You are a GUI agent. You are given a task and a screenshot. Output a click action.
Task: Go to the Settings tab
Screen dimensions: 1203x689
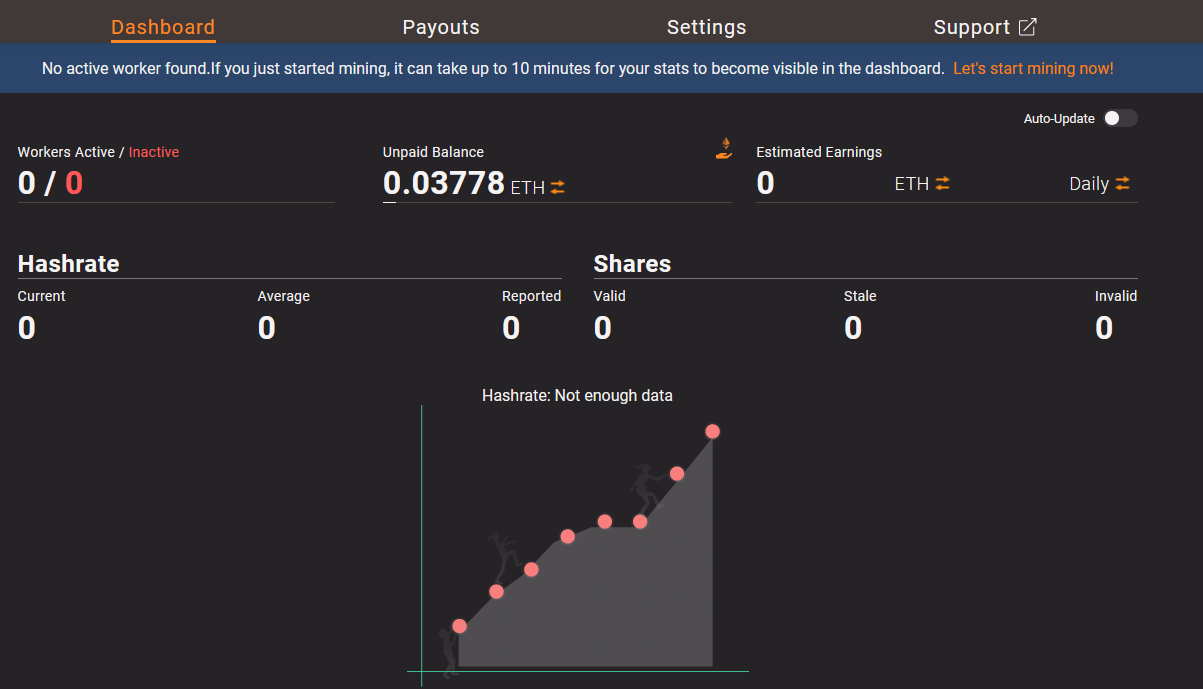(x=706, y=27)
